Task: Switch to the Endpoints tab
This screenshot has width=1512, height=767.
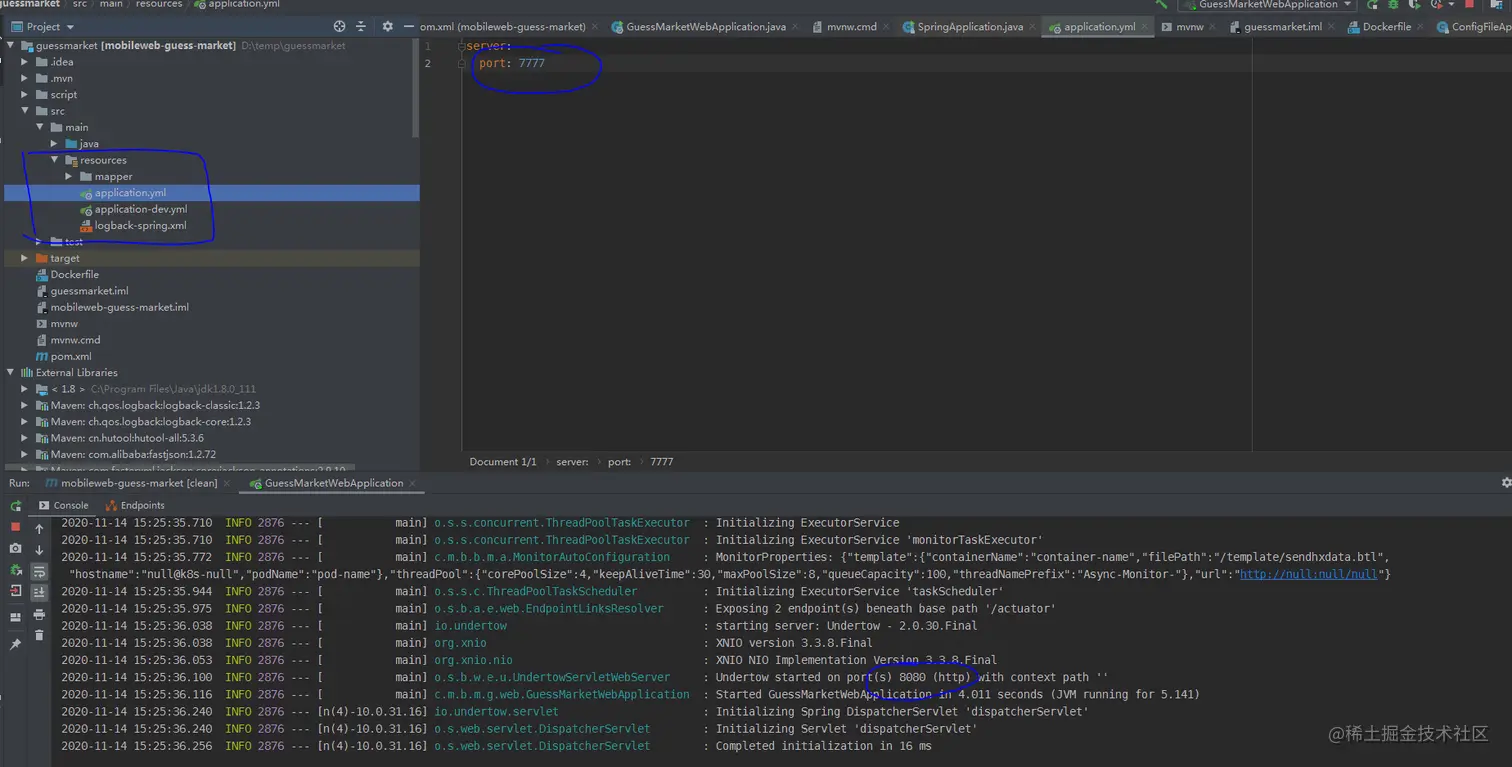Action: click(135, 506)
